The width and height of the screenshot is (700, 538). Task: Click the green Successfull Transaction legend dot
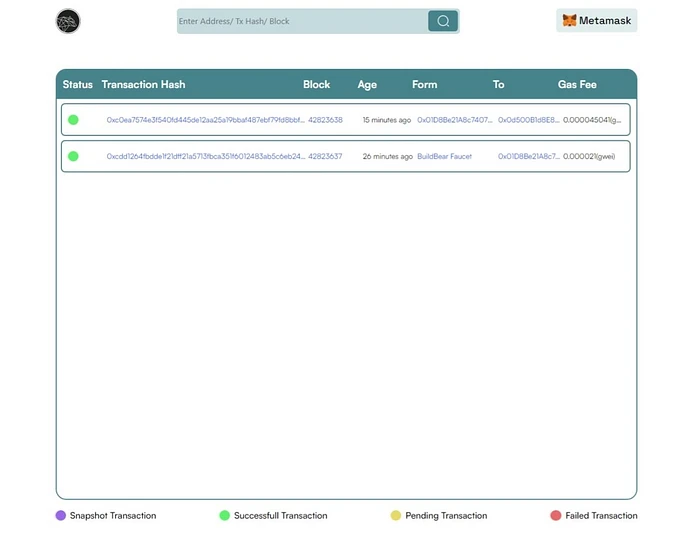[225, 516]
